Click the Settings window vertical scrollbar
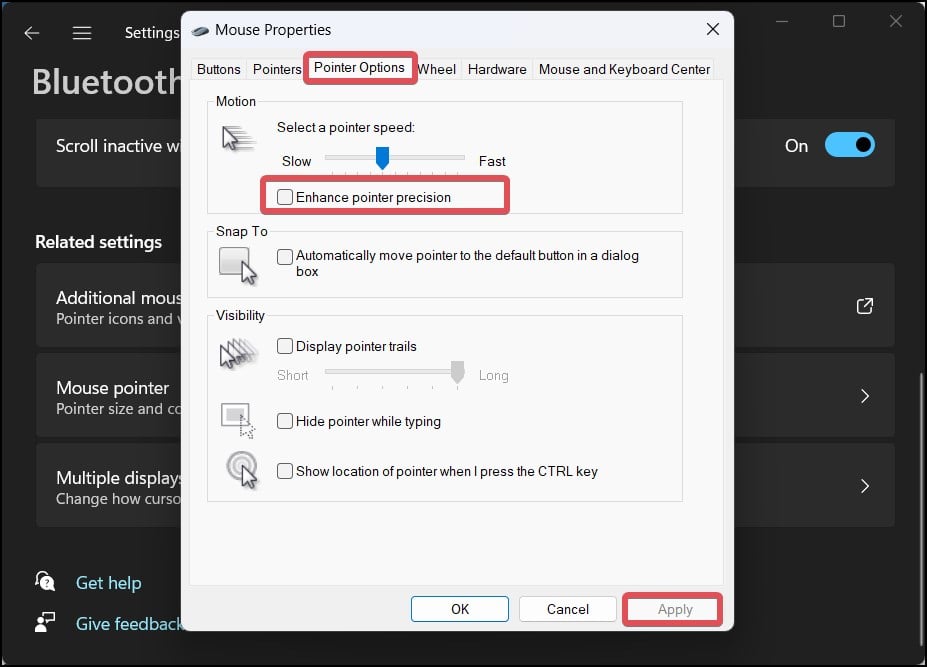 coord(920,509)
